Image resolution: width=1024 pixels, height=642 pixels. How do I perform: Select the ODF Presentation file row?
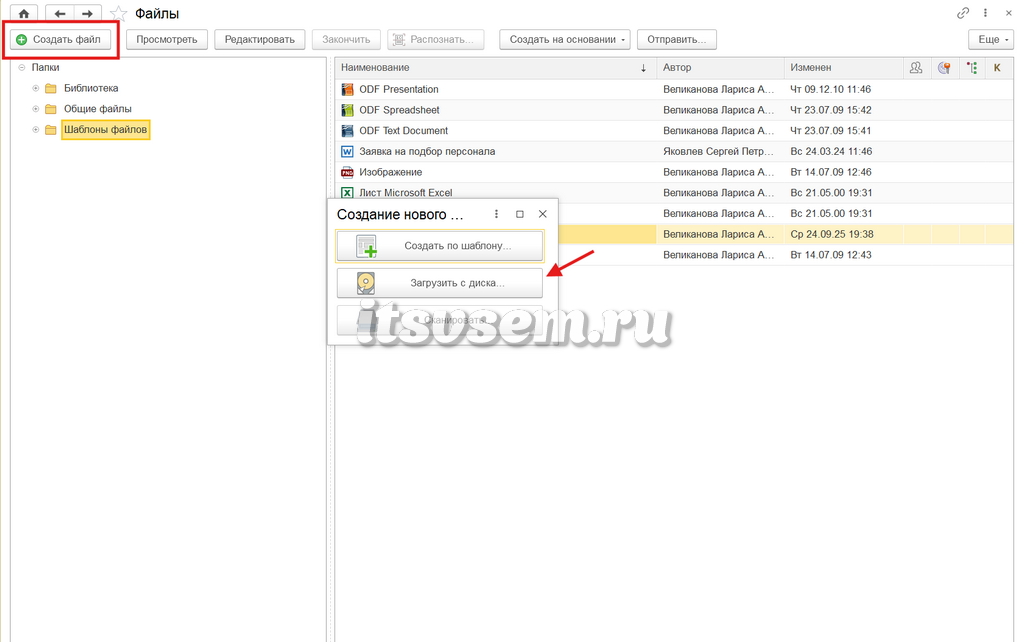(674, 89)
